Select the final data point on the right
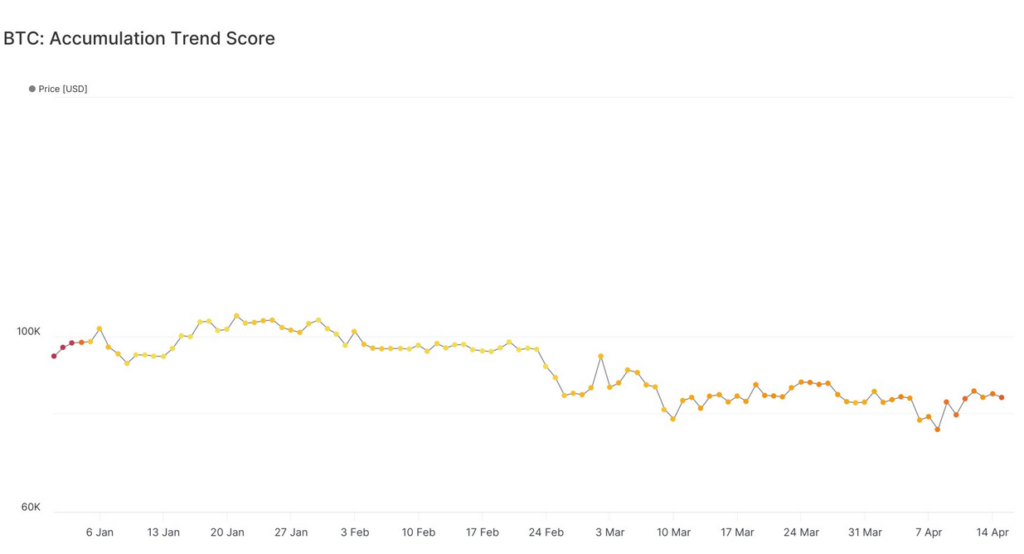Image resolution: width=1024 pixels, height=554 pixels. click(1001, 397)
